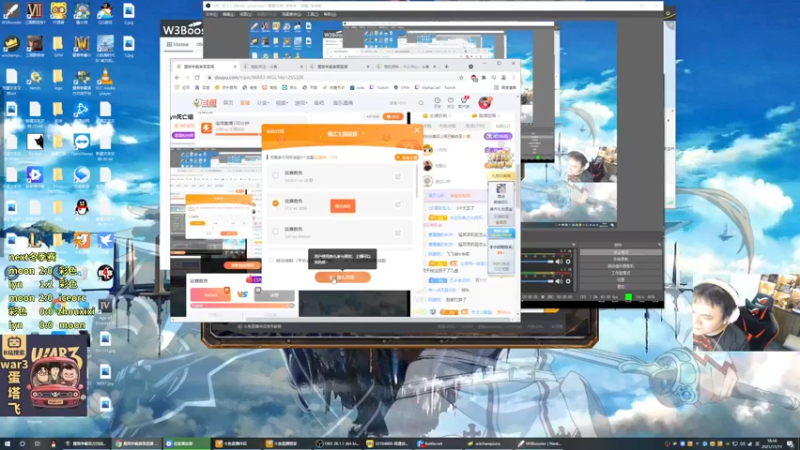
Task: Mute the second OBS audio mixer channel
Action: (x=559, y=281)
